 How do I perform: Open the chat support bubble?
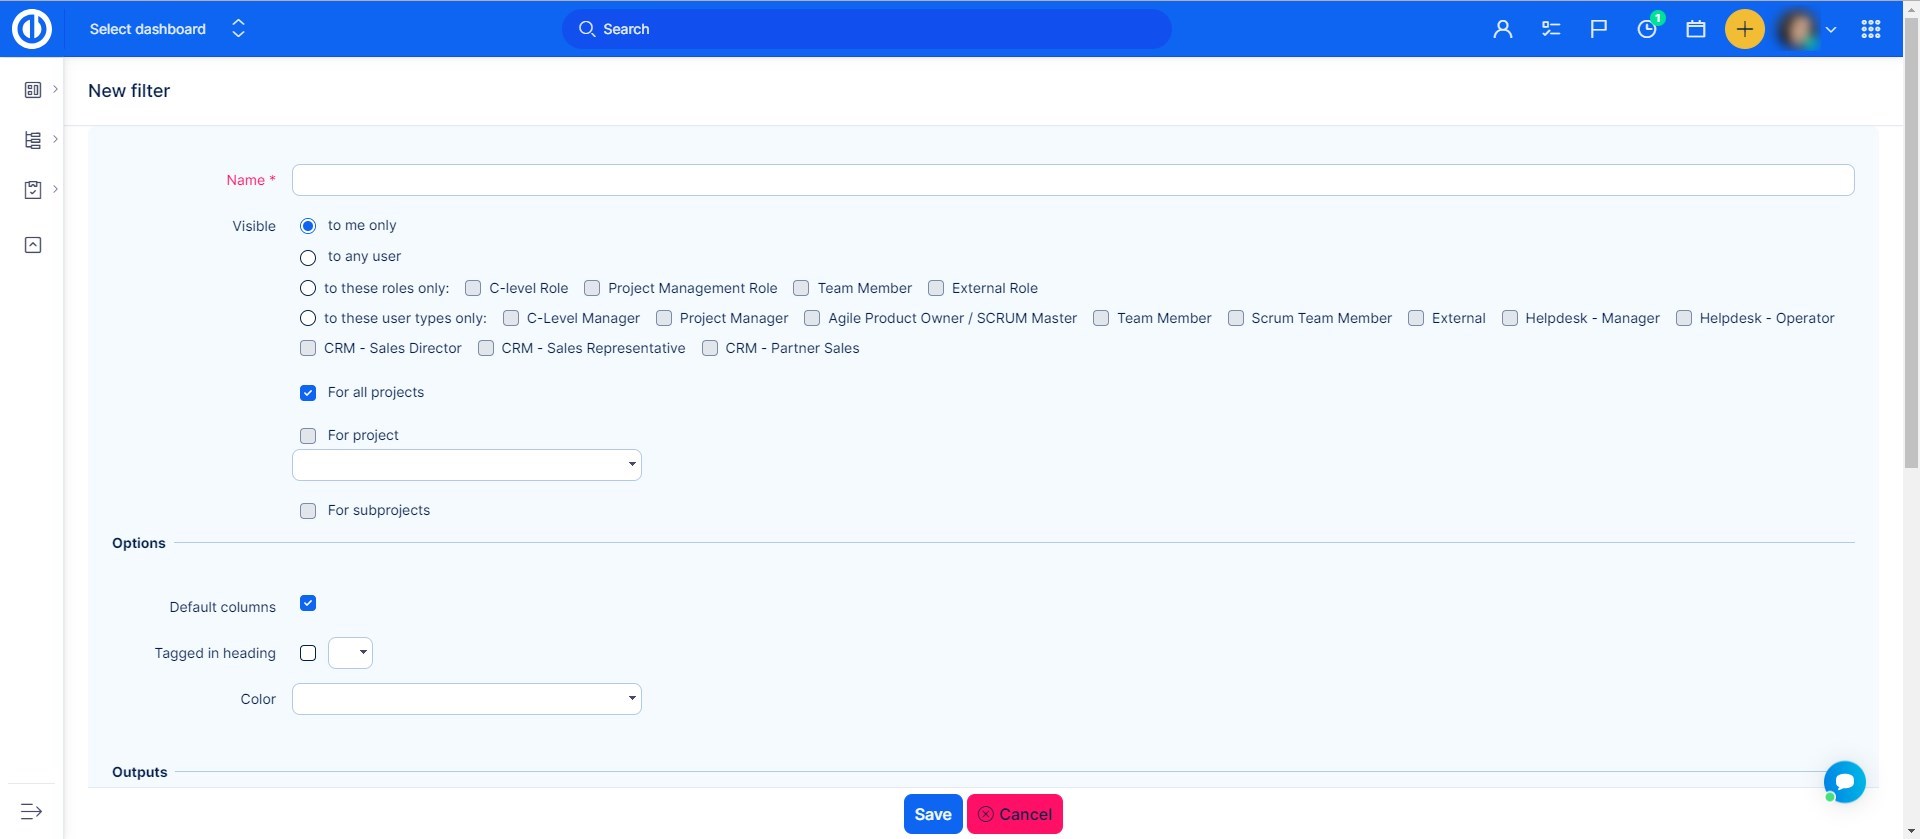(x=1844, y=781)
